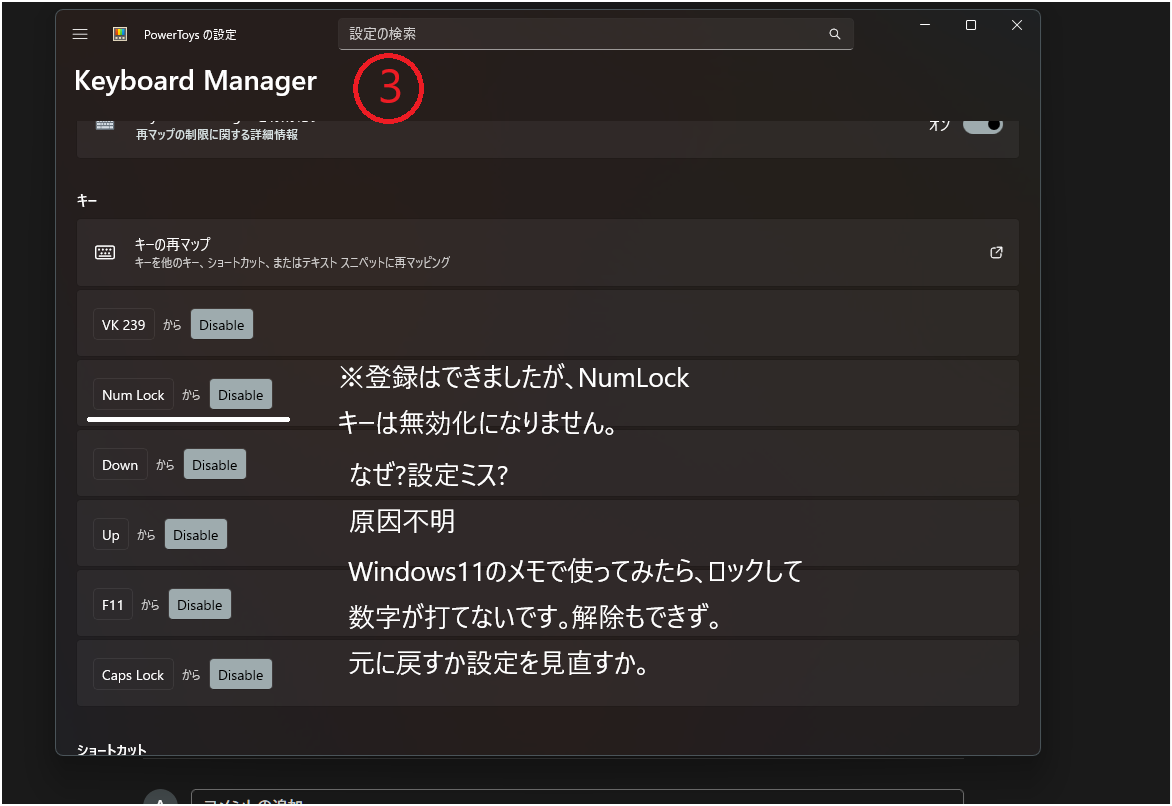Select the F11 key label
The image size is (1172, 806).
[113, 605]
